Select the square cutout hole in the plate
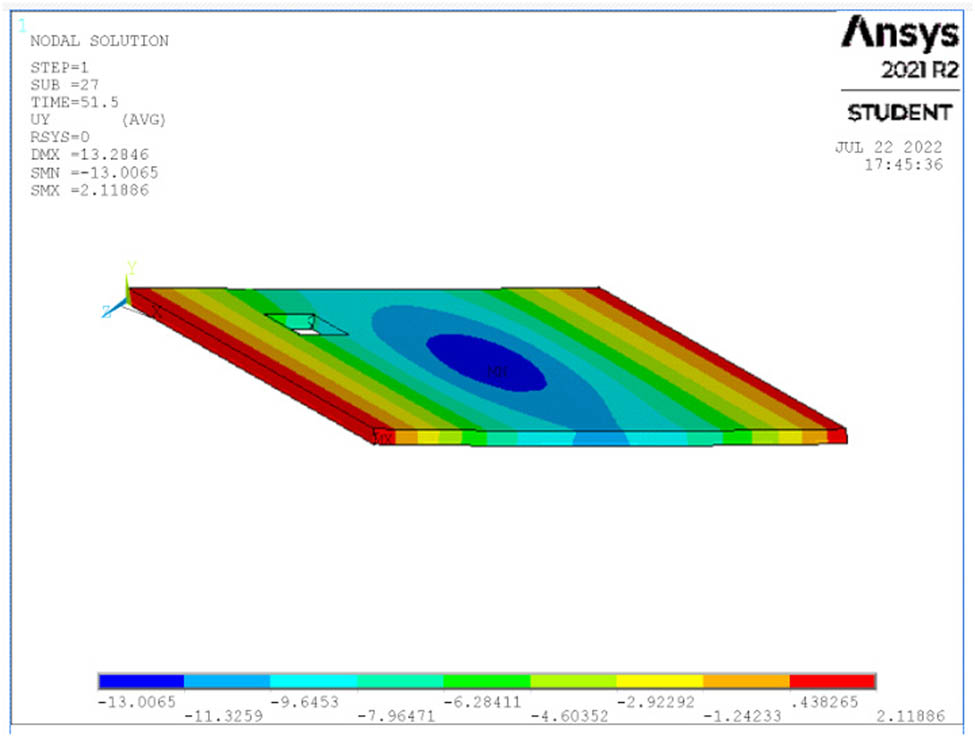The image size is (975, 737). point(307,324)
